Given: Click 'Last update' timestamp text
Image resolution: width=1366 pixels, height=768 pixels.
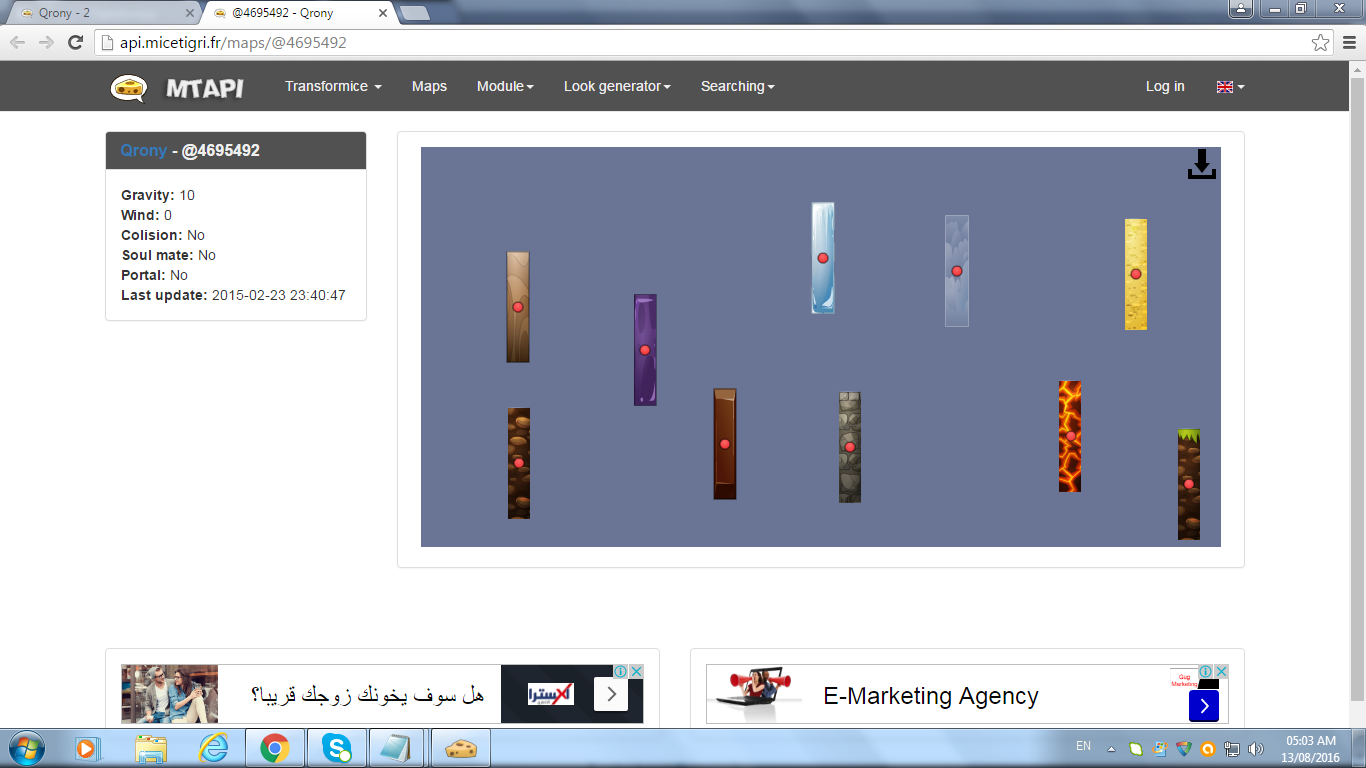Looking at the screenshot, I should click(x=233, y=295).
